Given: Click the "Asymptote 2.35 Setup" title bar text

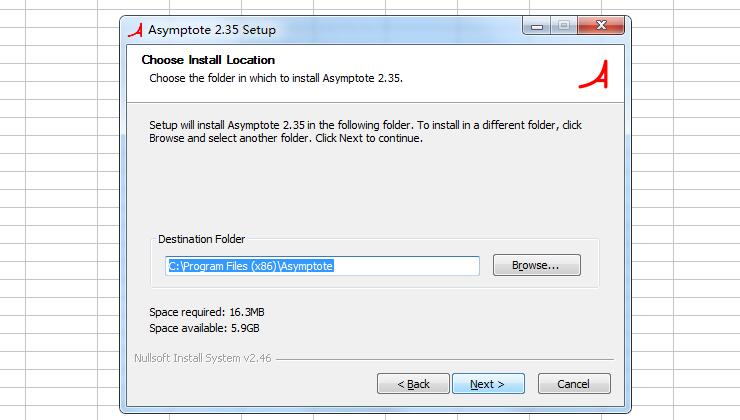Looking at the screenshot, I should (211, 30).
